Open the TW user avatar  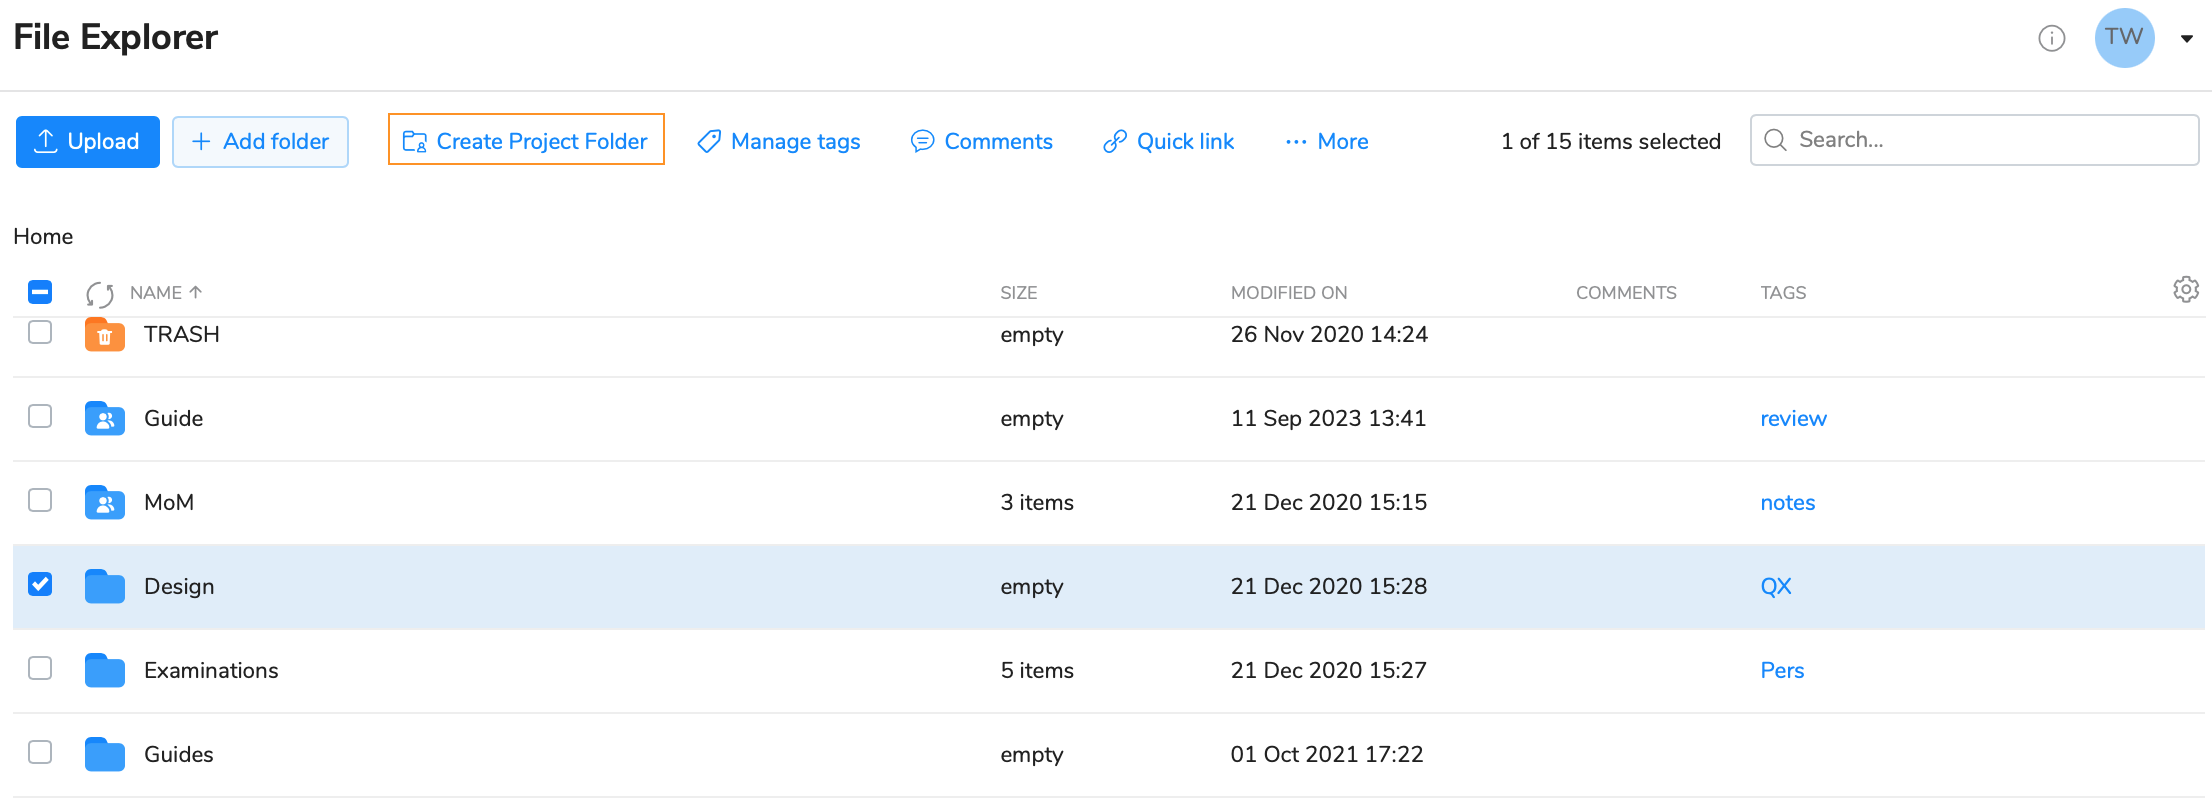[2124, 38]
